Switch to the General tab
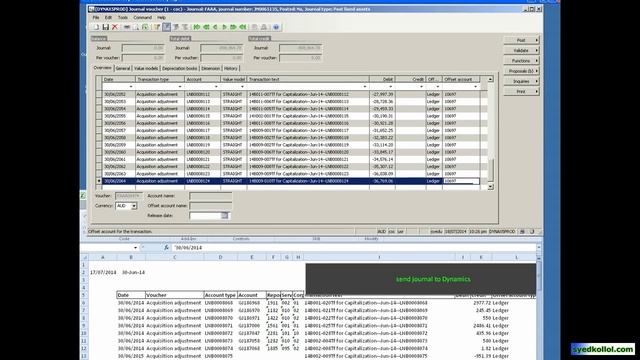The width and height of the screenshot is (640, 360). click(x=123, y=69)
